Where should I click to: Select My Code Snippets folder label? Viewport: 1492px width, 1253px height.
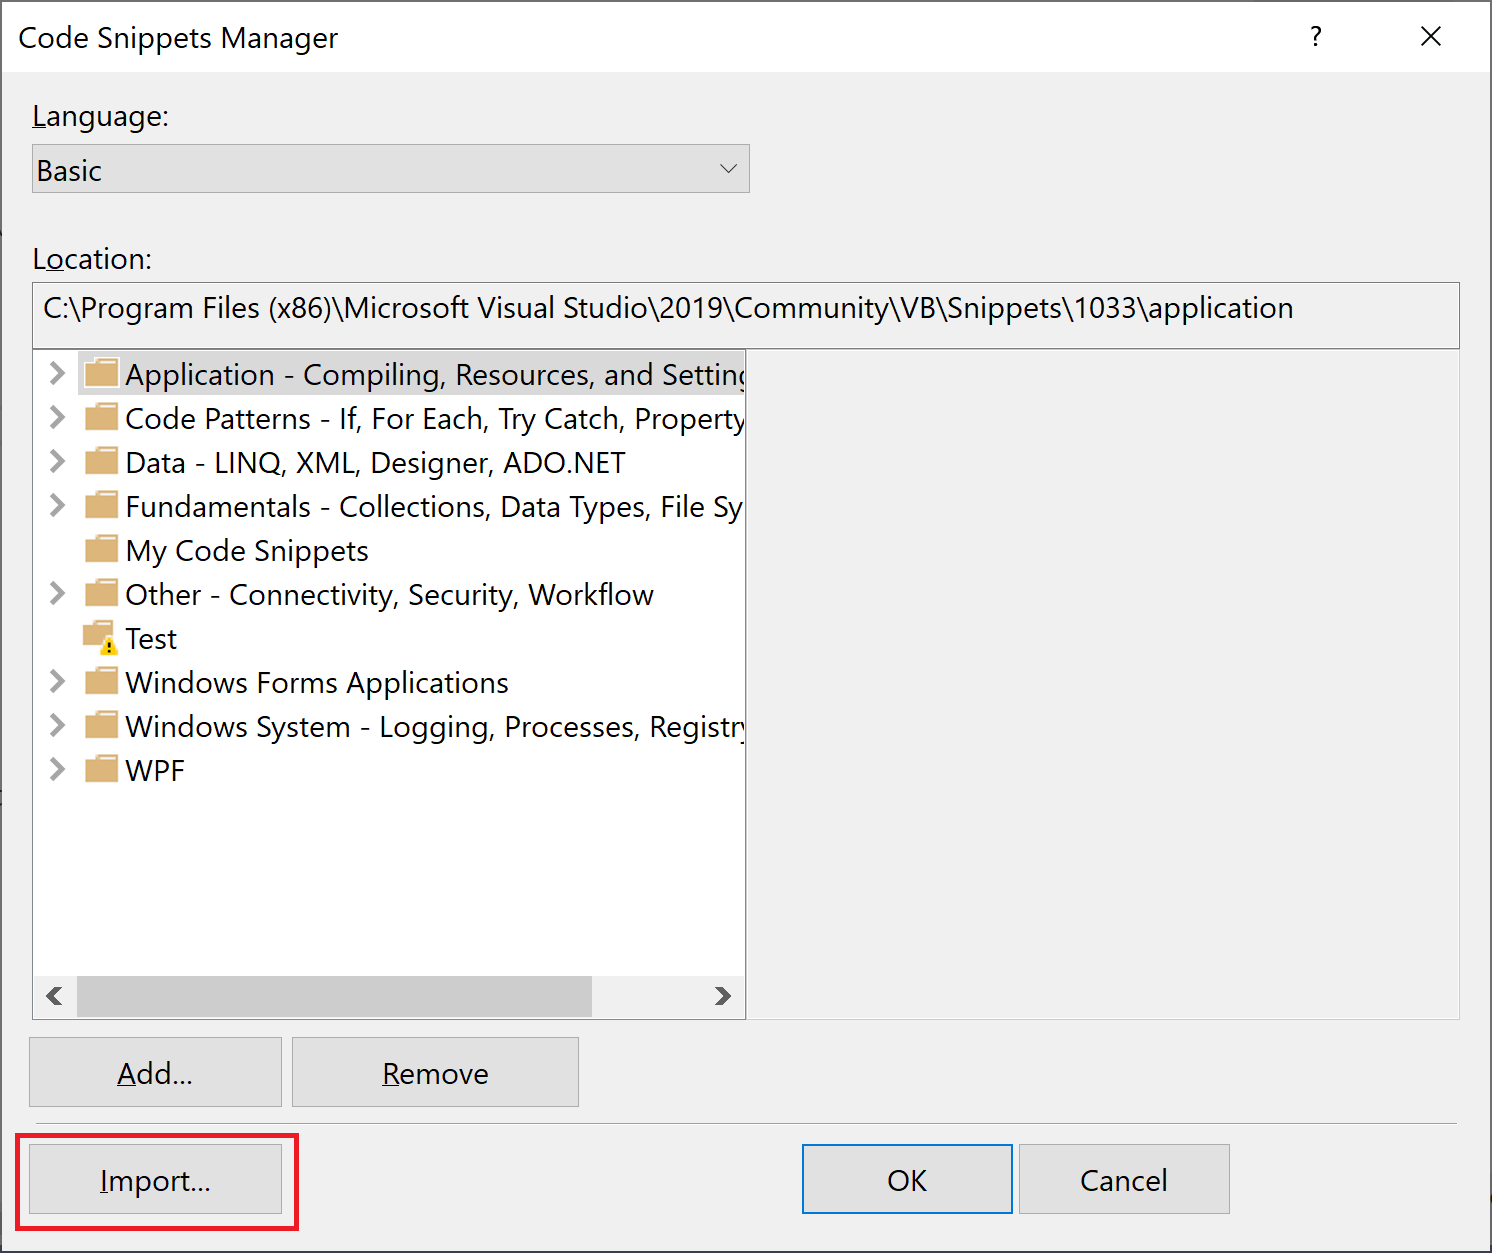pos(247,550)
